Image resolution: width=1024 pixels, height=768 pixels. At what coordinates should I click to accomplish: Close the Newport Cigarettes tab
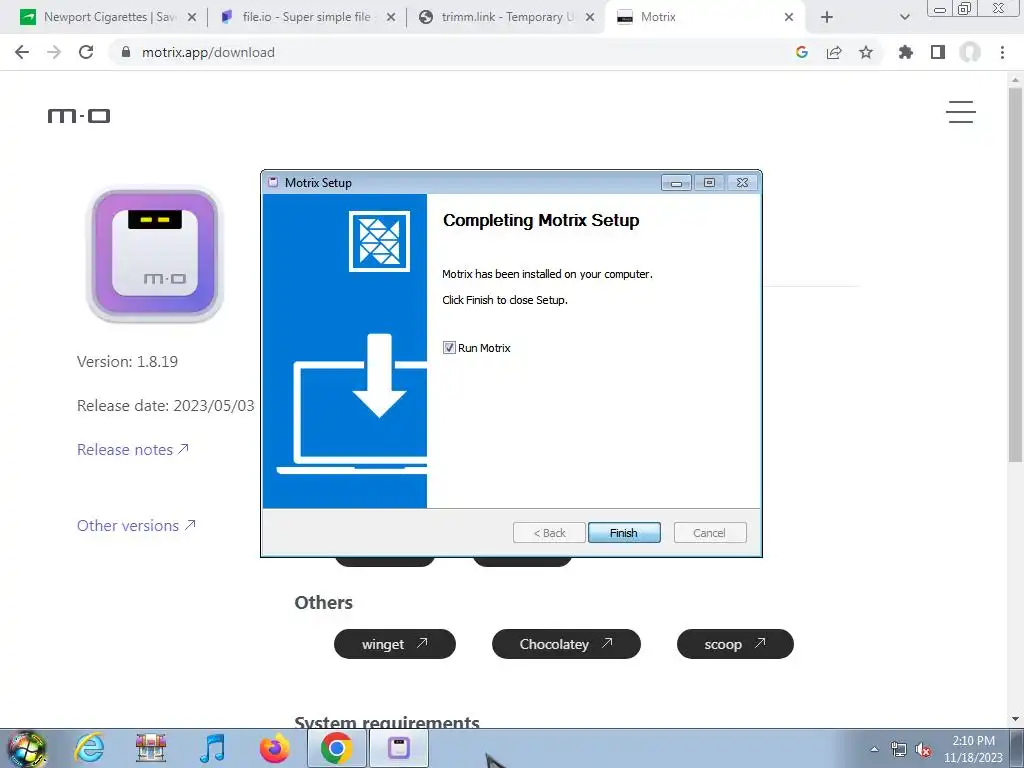pos(192,17)
